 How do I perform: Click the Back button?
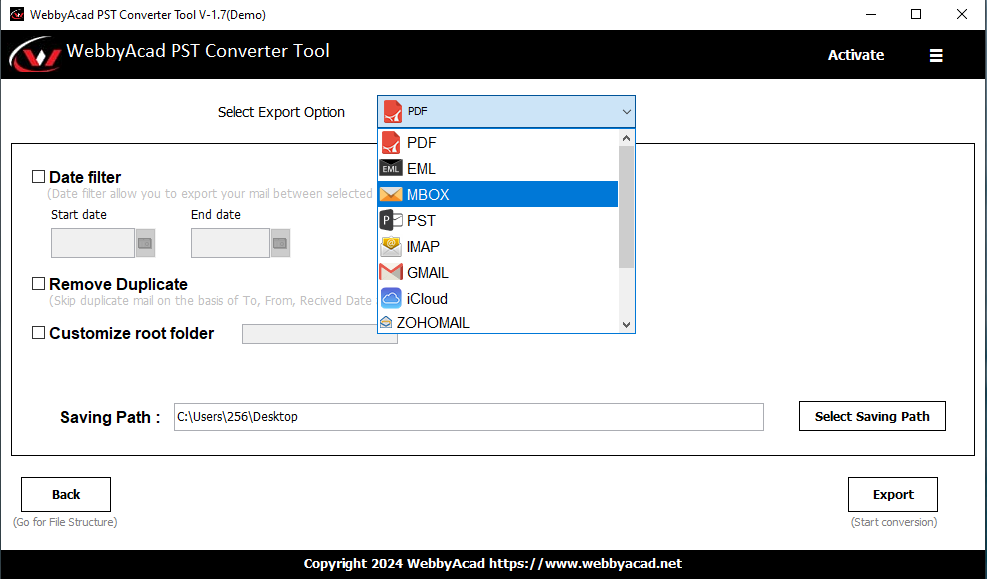[66, 495]
